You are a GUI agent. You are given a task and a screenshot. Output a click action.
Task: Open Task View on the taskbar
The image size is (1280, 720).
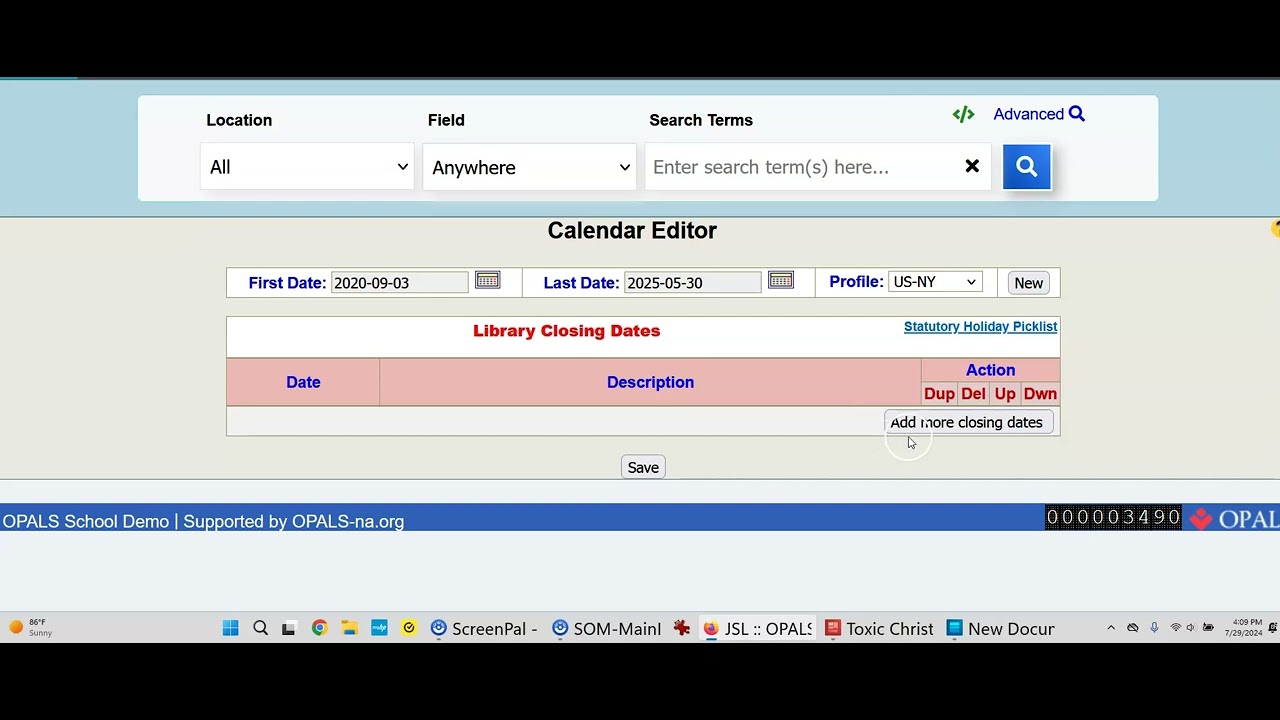289,628
